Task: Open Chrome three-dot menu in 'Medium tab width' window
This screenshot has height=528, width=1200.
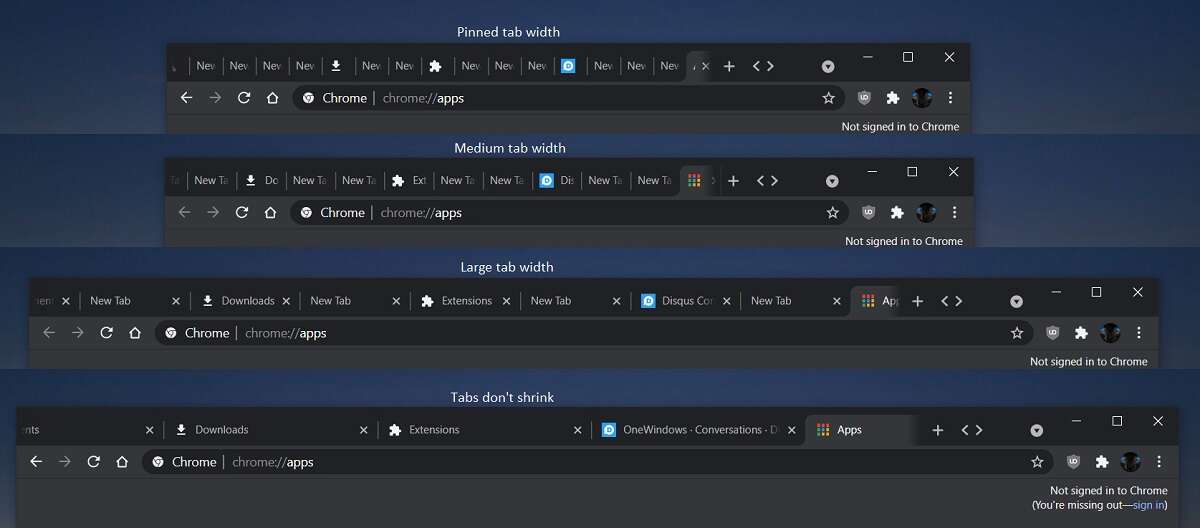Action: tap(954, 213)
